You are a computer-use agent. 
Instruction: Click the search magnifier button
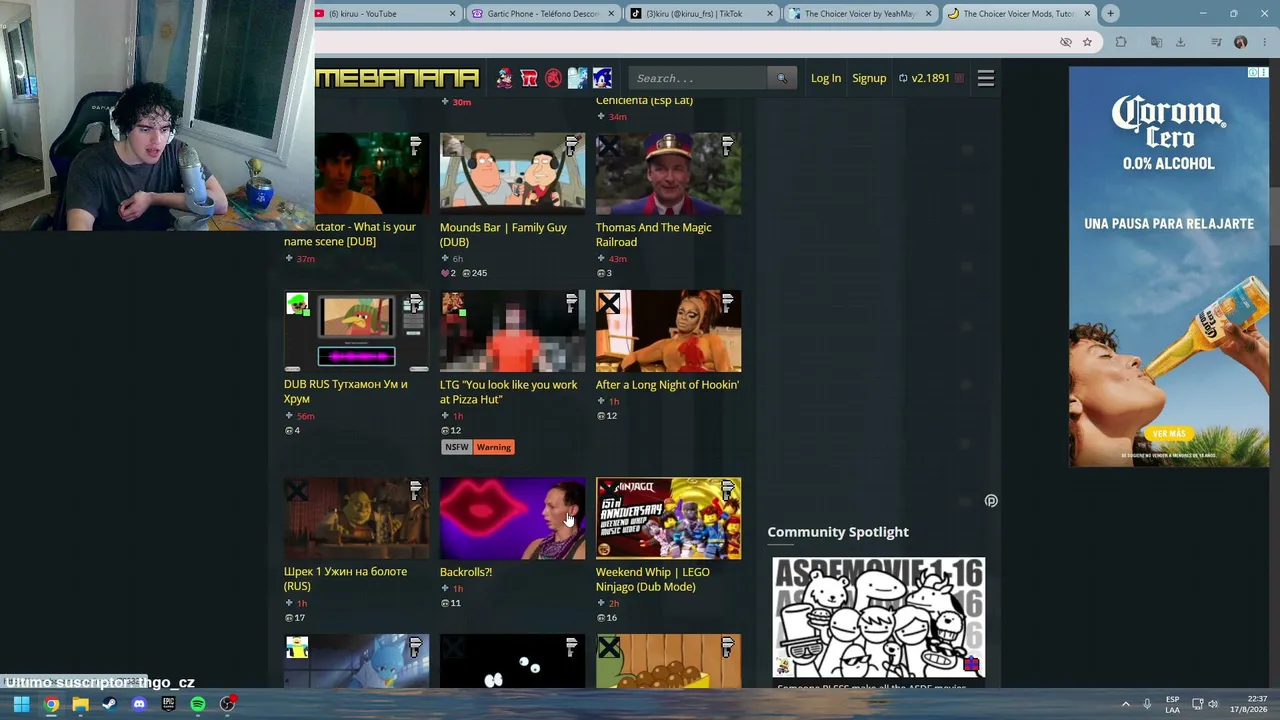click(782, 78)
